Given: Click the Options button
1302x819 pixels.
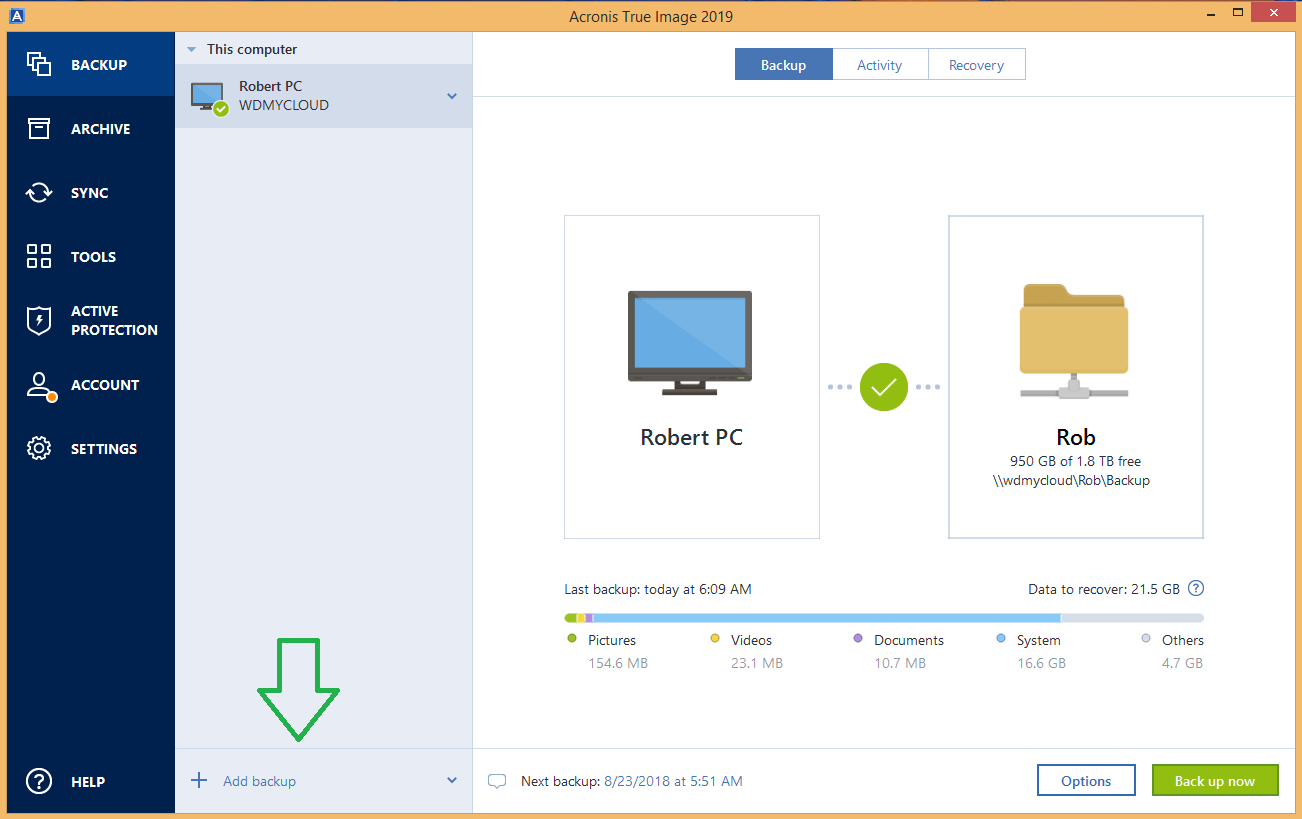Looking at the screenshot, I should pos(1086,781).
